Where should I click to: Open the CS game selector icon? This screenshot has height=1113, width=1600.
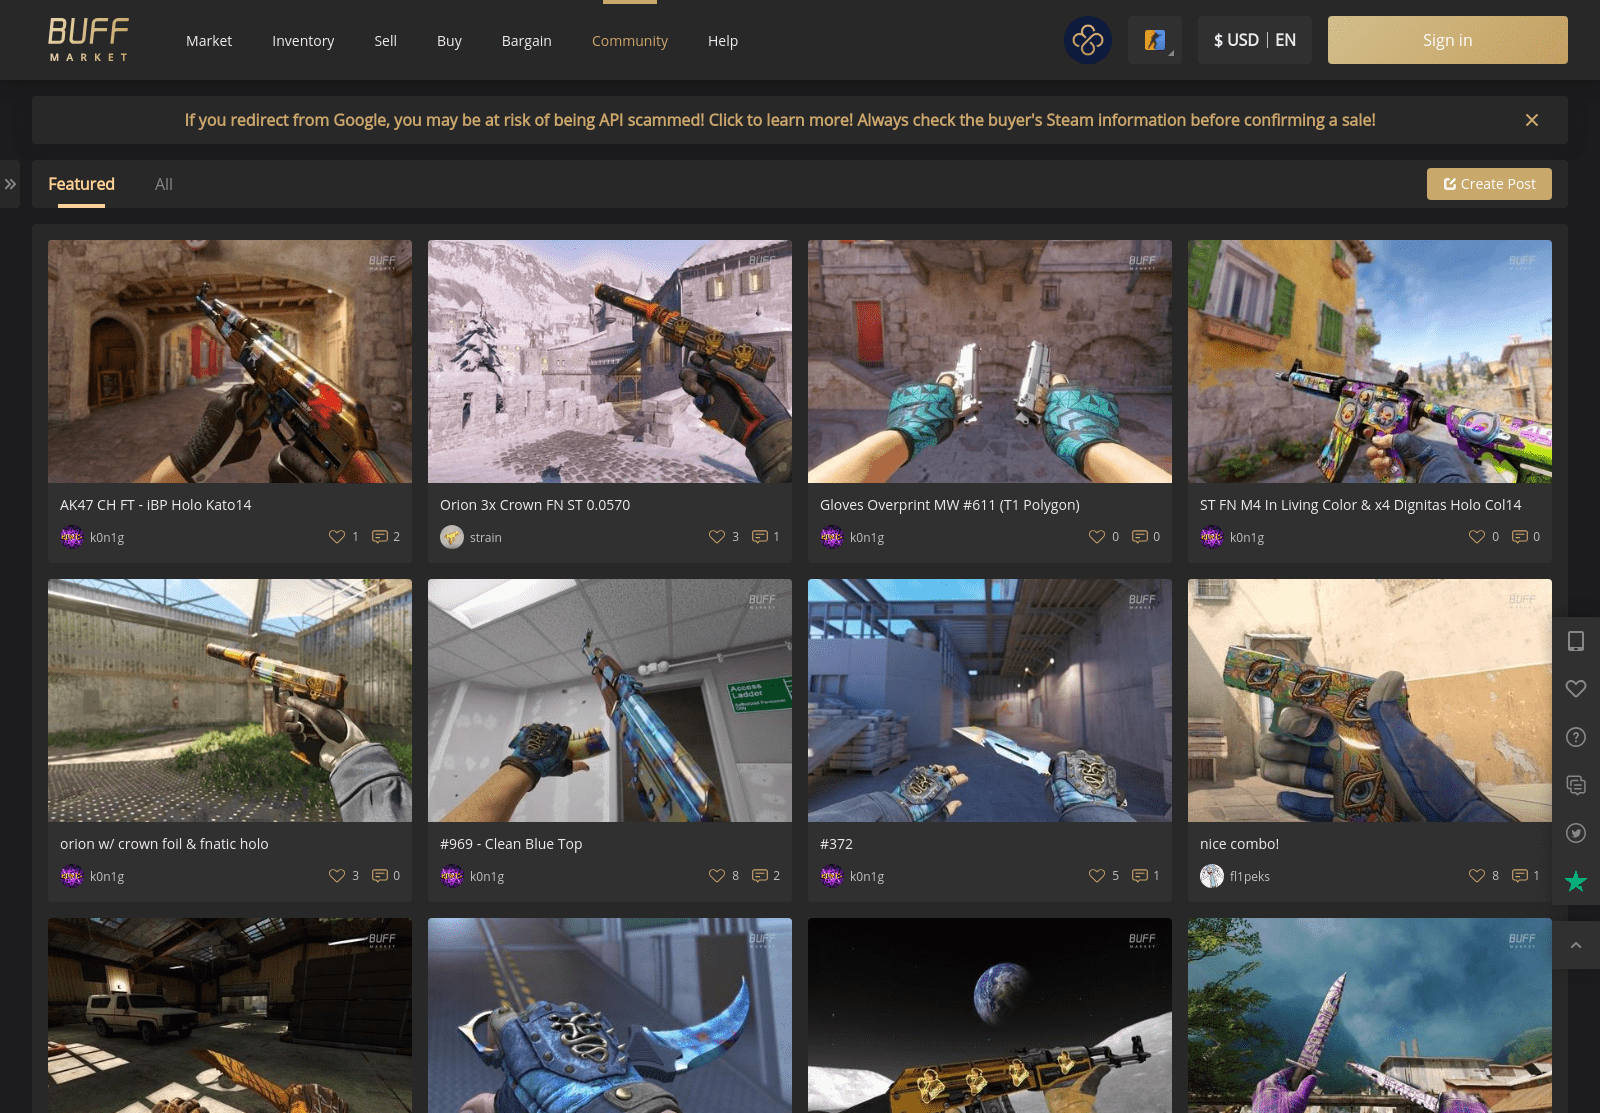pos(1155,40)
